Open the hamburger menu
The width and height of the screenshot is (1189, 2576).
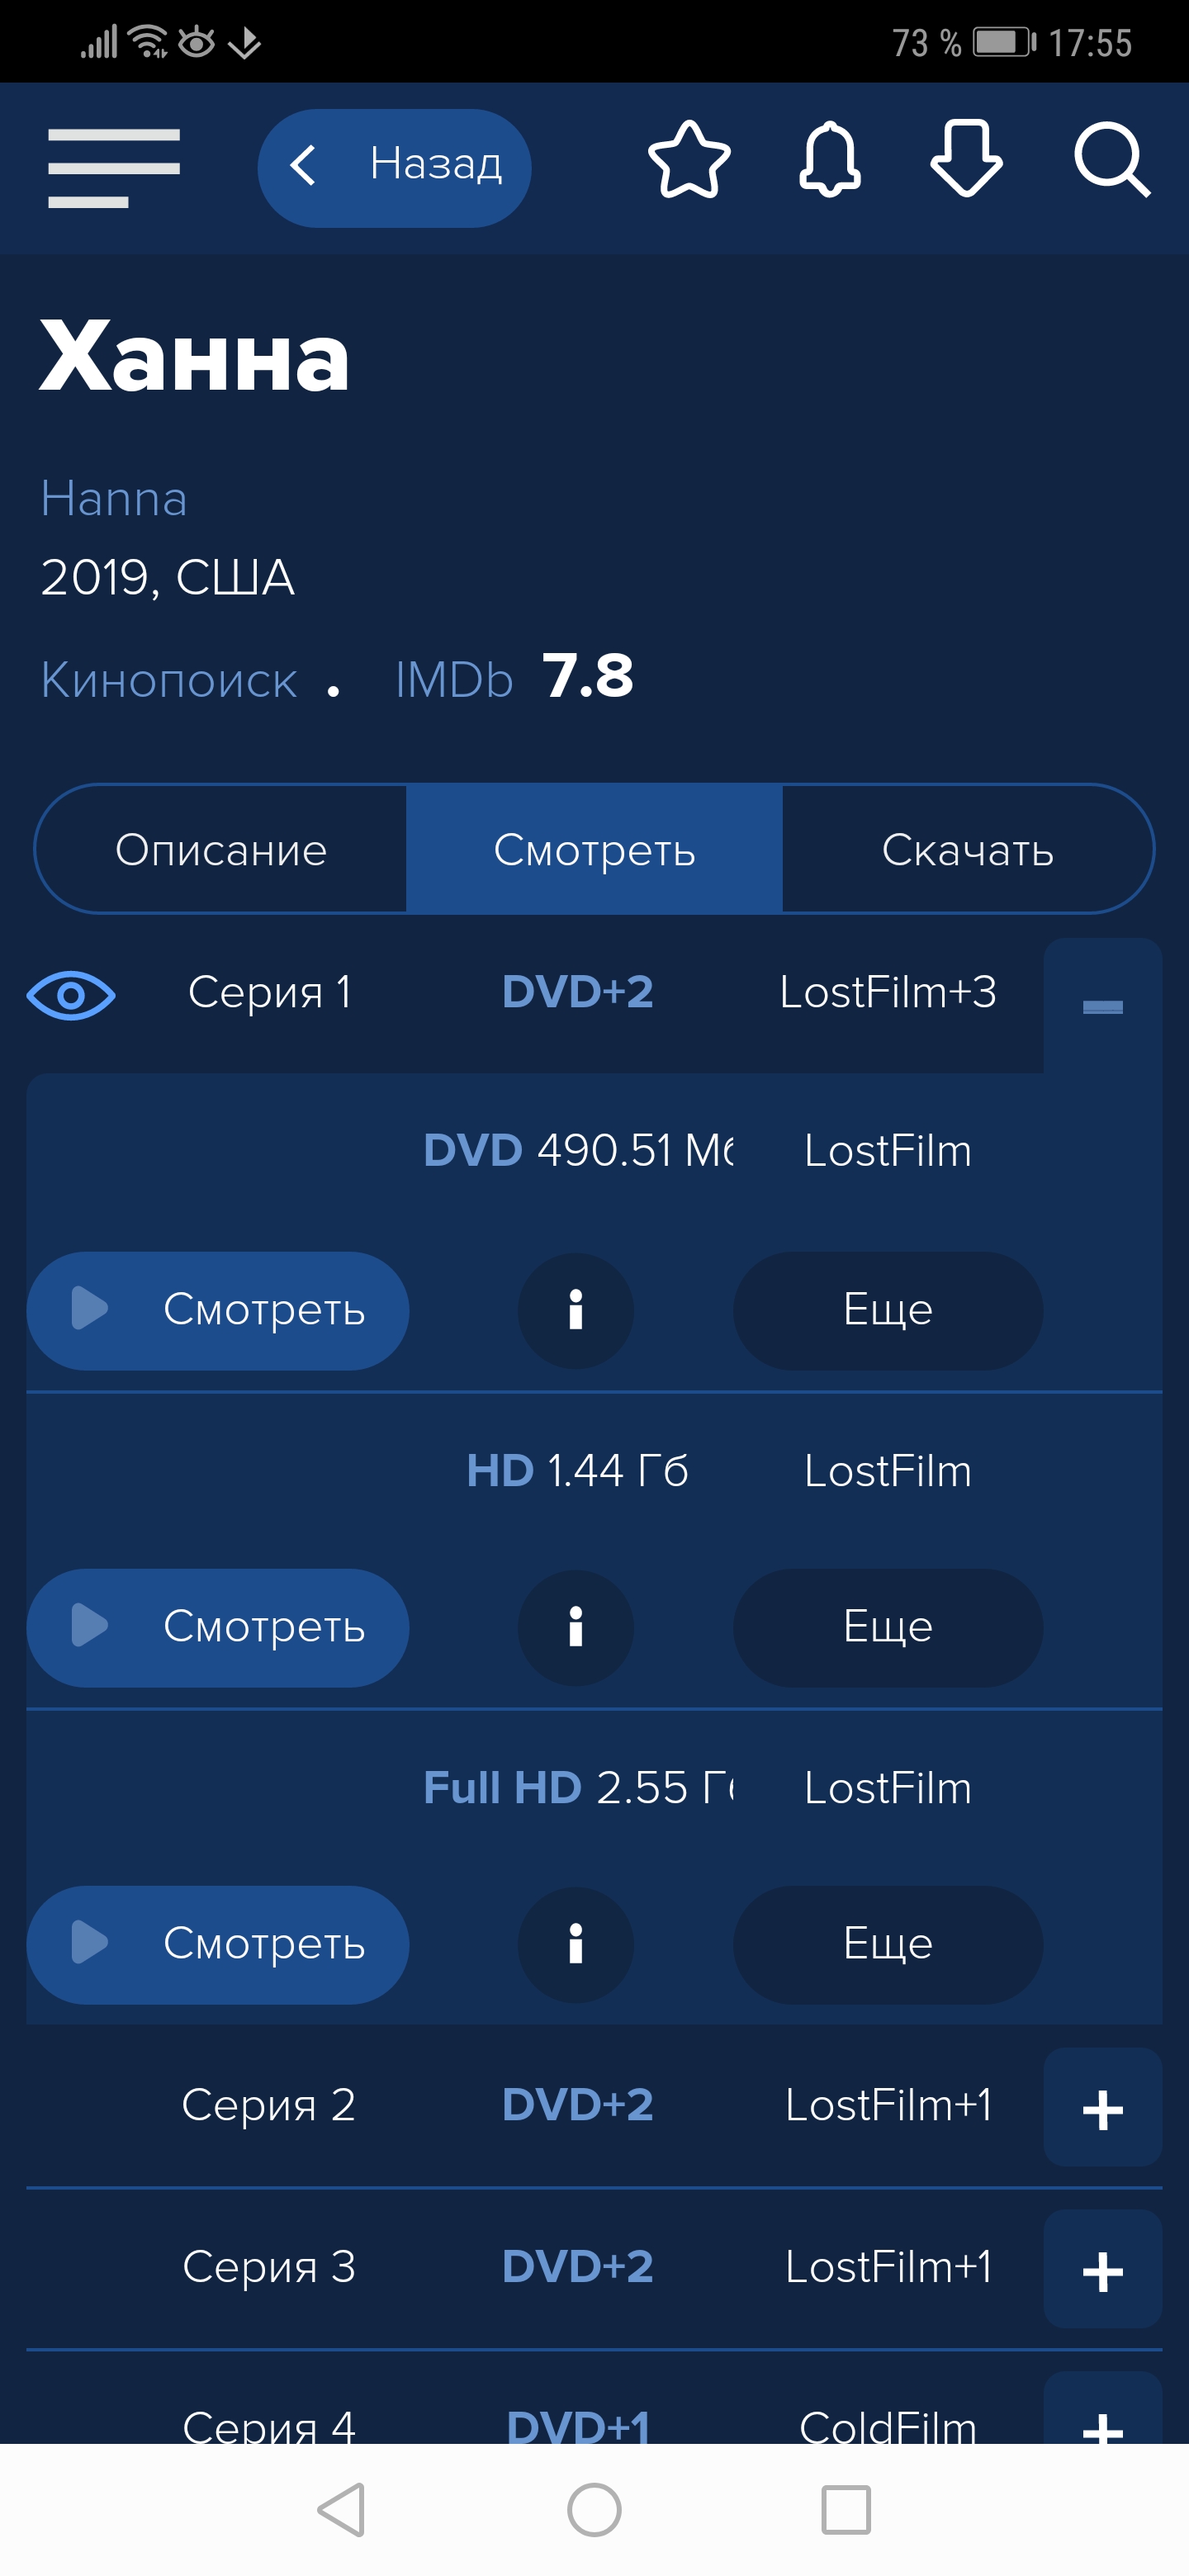coord(114,167)
